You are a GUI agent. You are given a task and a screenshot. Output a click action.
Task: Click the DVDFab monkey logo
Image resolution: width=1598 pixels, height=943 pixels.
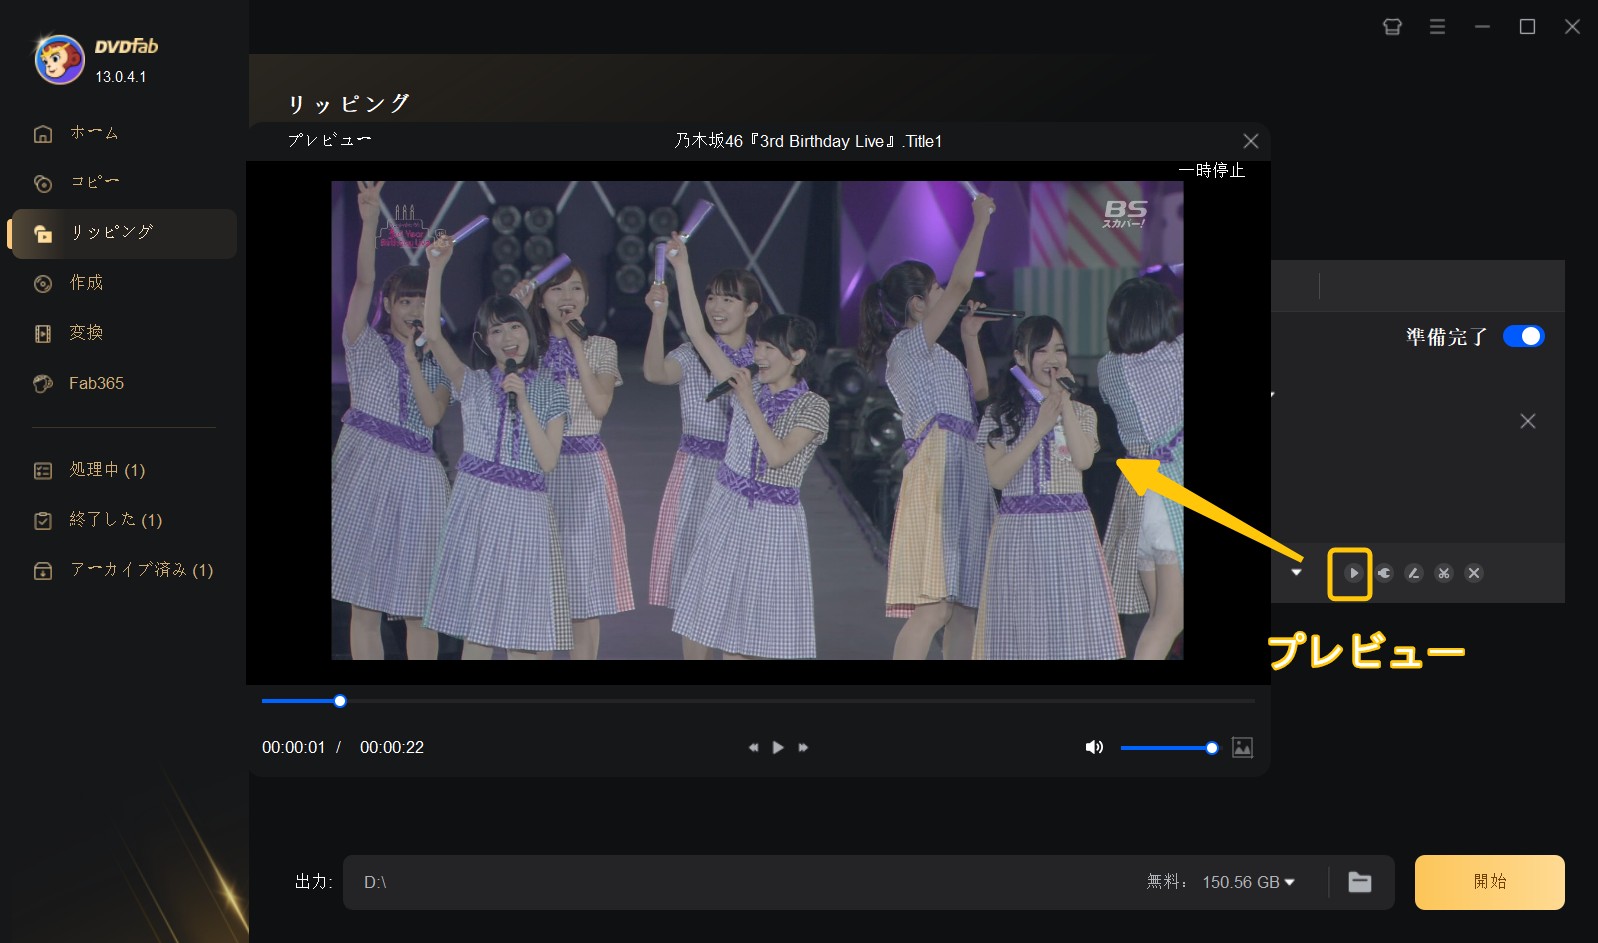pos(59,60)
